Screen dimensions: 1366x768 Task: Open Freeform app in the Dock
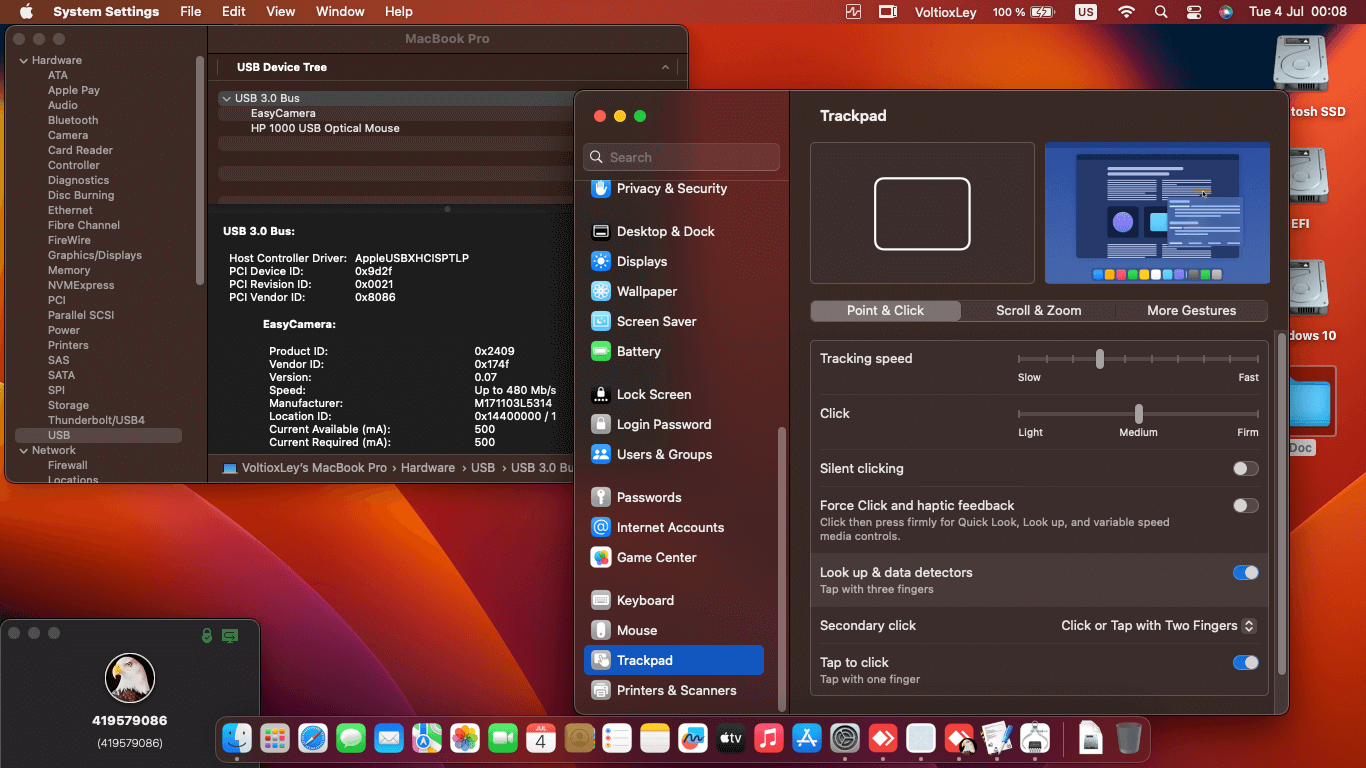tap(693, 739)
